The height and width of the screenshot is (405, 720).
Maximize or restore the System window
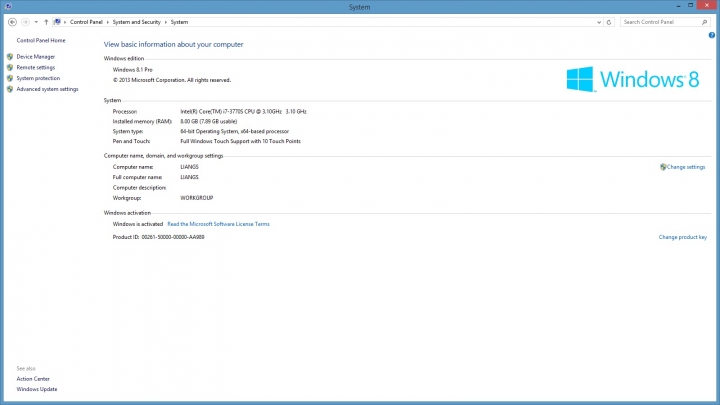(690, 6)
